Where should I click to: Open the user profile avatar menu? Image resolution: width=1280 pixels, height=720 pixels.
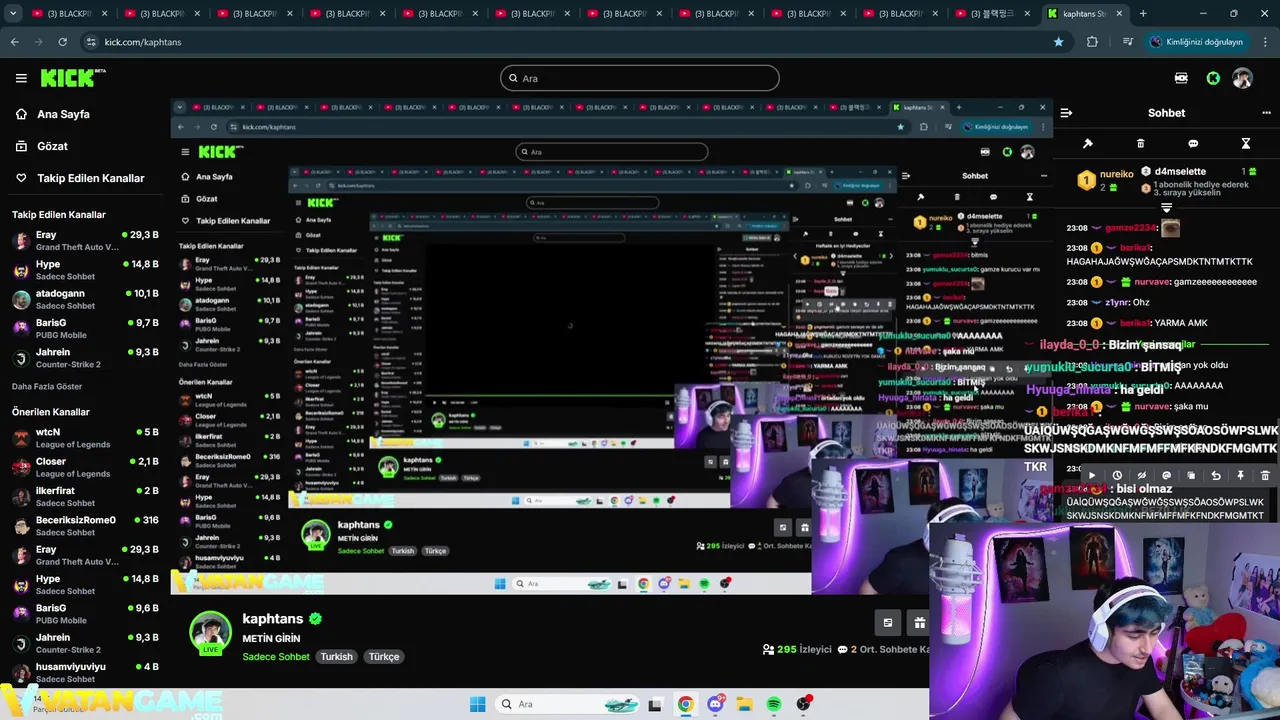[x=1242, y=78]
